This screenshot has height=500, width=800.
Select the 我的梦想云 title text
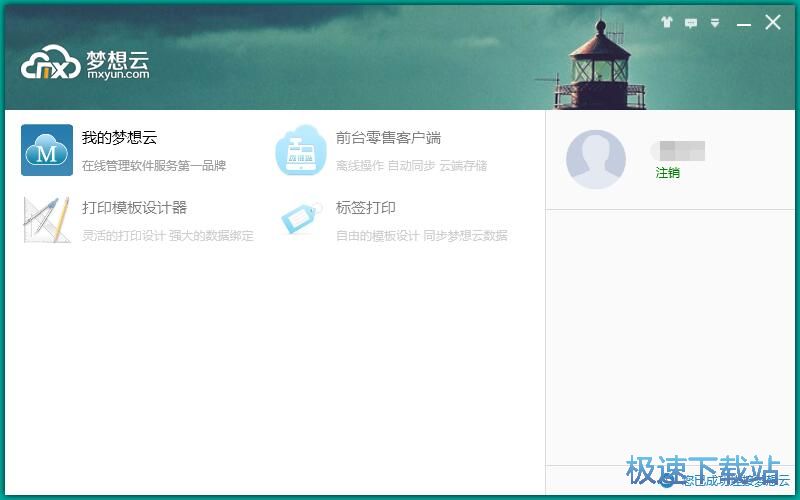pos(119,138)
